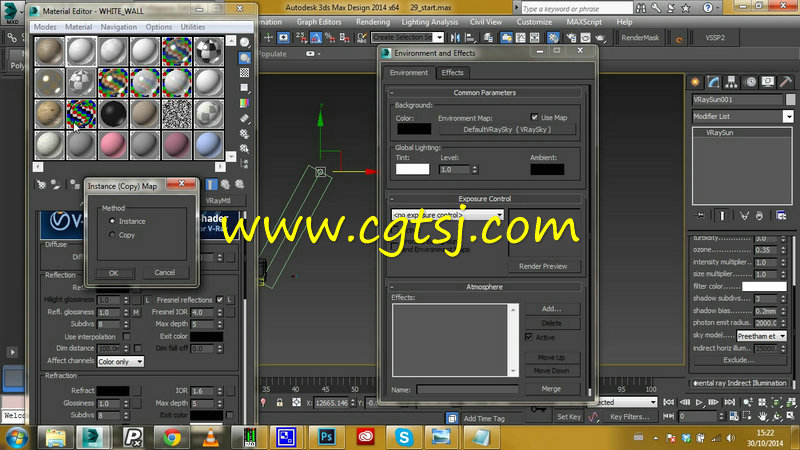This screenshot has width=800, height=450.
Task: Click the Render teapot icon
Action: click(x=600, y=37)
